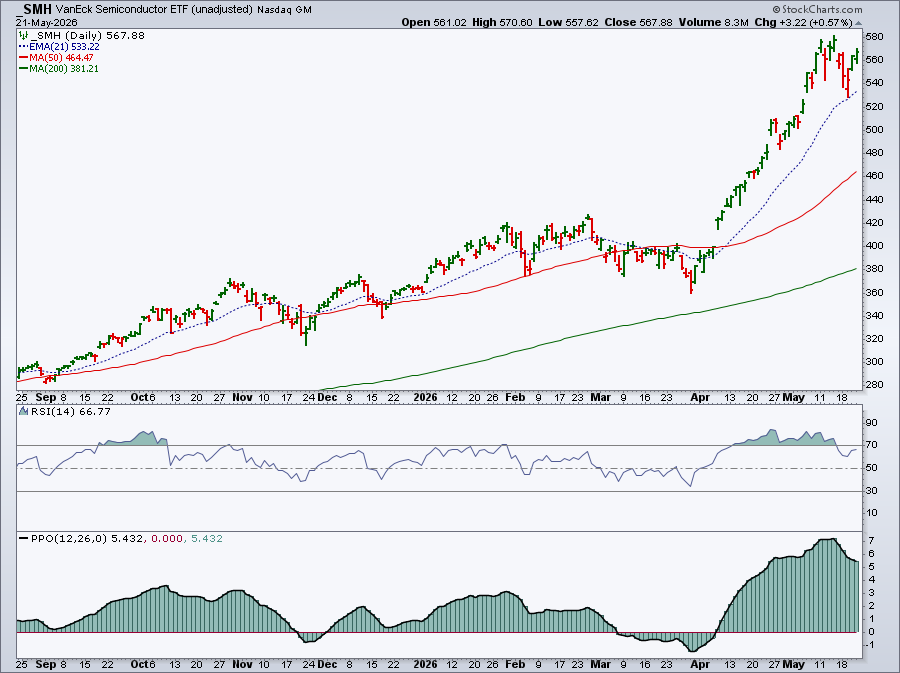The width and height of the screenshot is (900, 673).
Task: Click the blue dotted EMA(21) legend marker
Action: [x=24, y=46]
